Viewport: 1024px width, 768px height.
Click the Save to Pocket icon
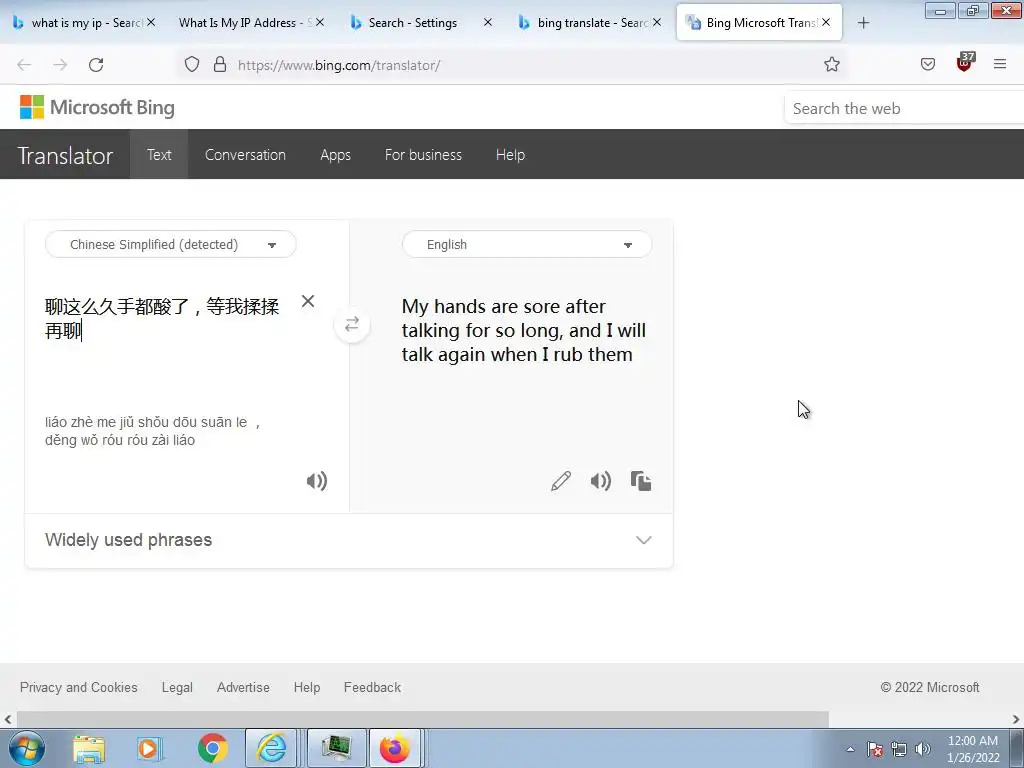pyautogui.click(x=928, y=64)
